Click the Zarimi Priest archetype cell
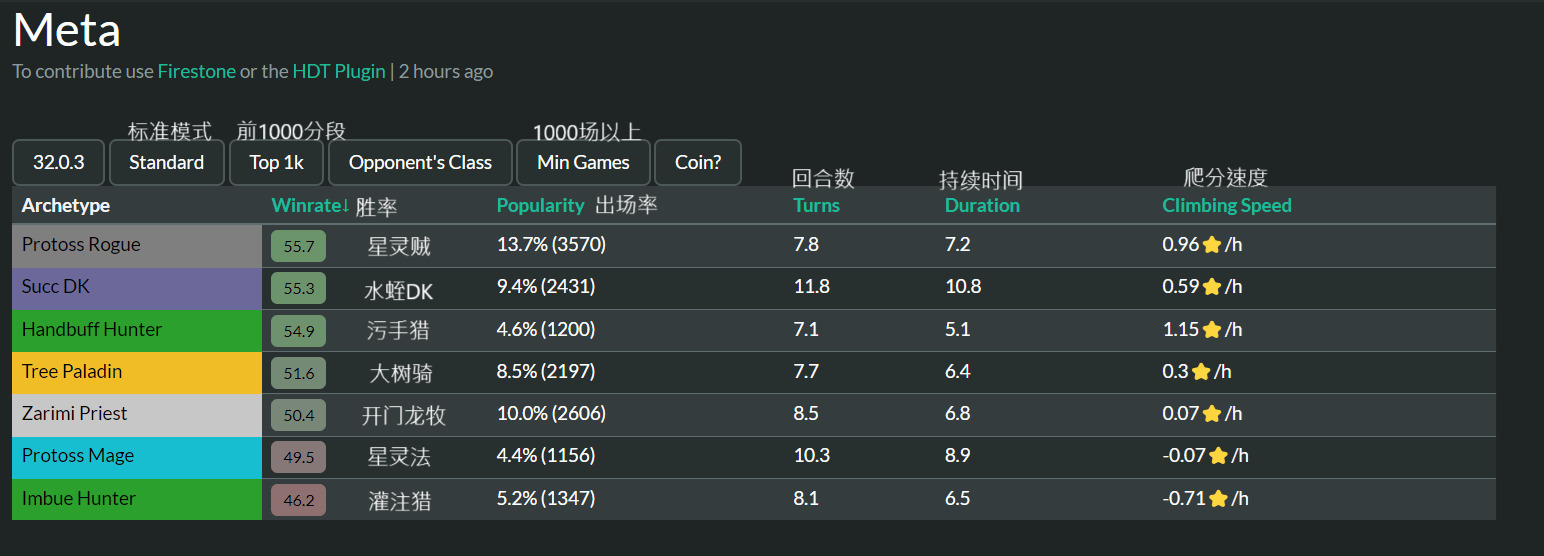Viewport: 1544px width, 556px height. tap(75, 414)
